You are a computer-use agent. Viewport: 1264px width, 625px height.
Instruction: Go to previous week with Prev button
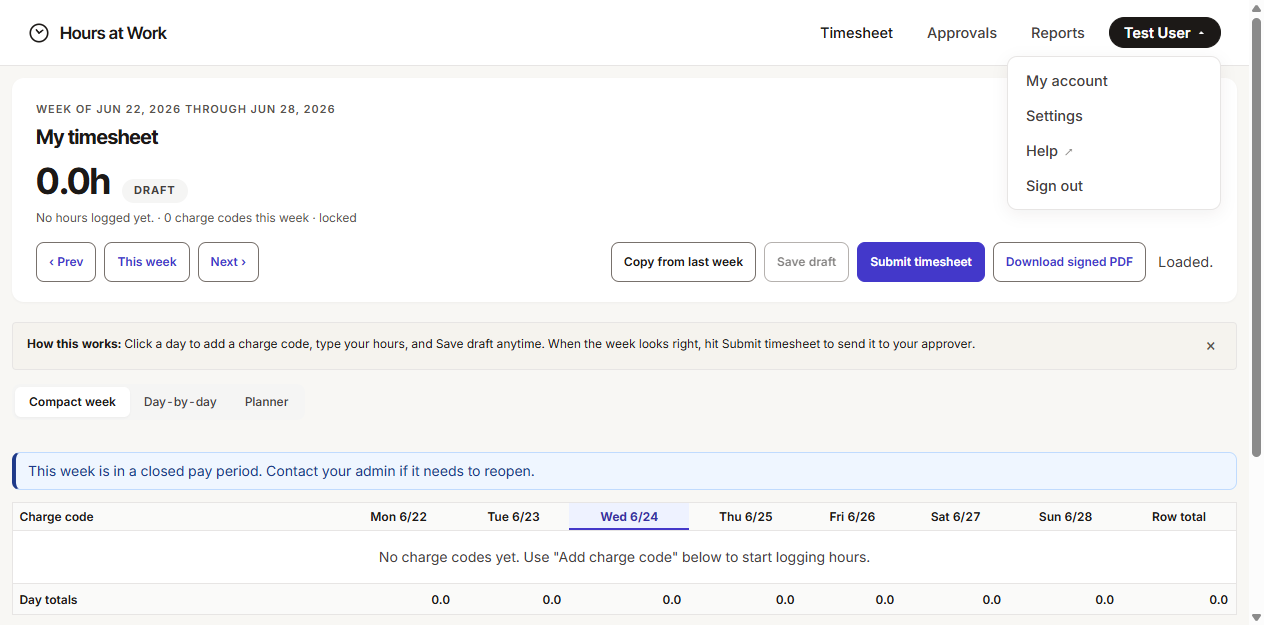tap(66, 262)
